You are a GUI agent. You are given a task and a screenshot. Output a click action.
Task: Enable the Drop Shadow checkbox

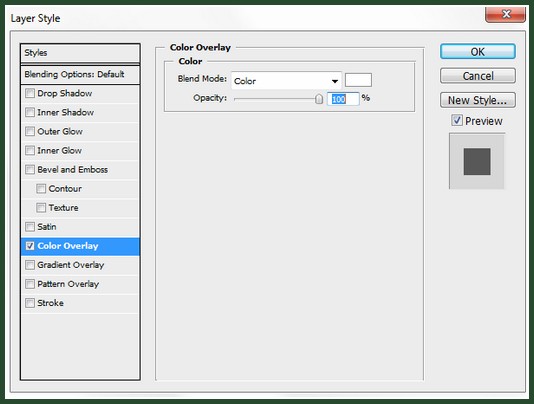(30, 93)
